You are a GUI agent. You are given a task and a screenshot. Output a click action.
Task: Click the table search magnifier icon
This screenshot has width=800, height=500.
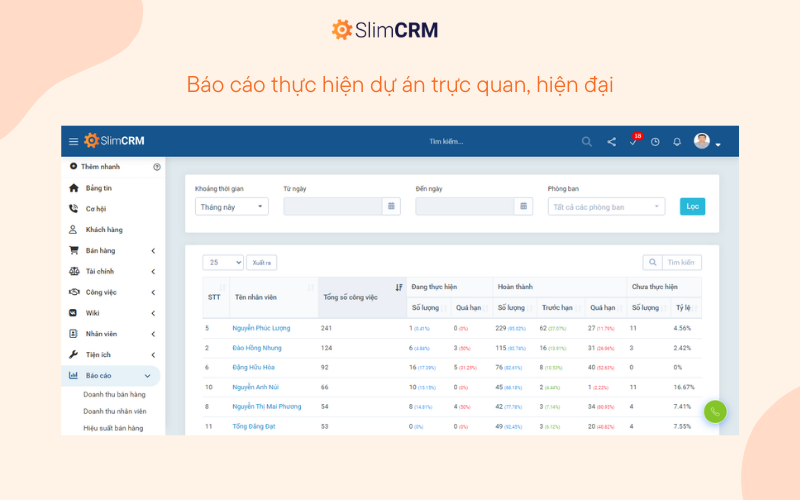(653, 262)
